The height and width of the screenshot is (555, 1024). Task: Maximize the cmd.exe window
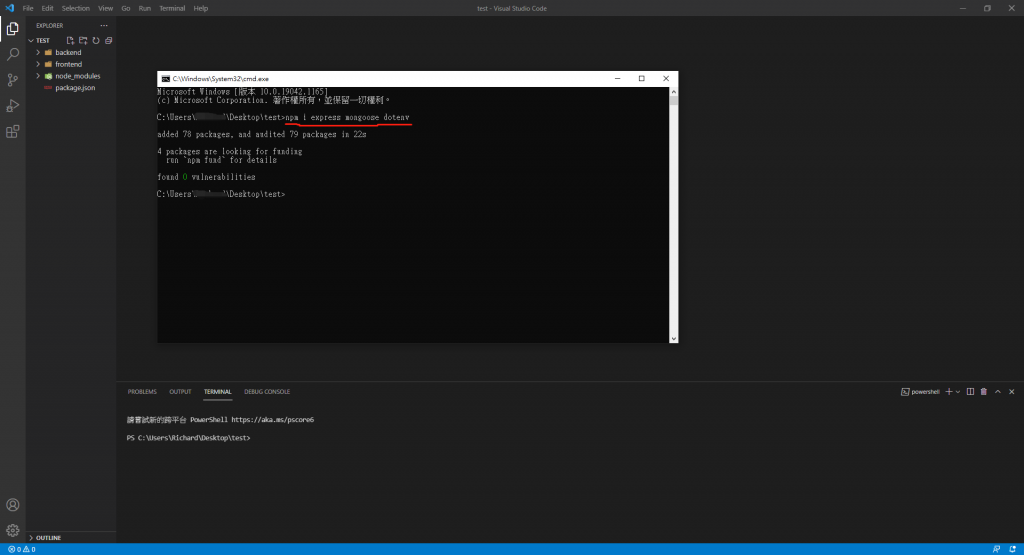(x=641, y=78)
